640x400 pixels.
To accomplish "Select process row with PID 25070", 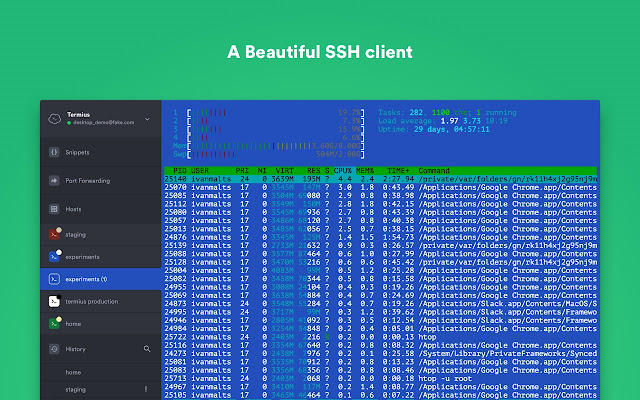I will tap(380, 187).
